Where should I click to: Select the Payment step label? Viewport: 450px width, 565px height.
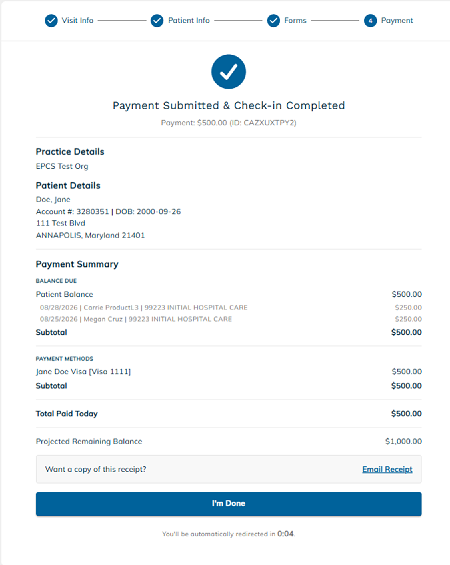point(397,21)
